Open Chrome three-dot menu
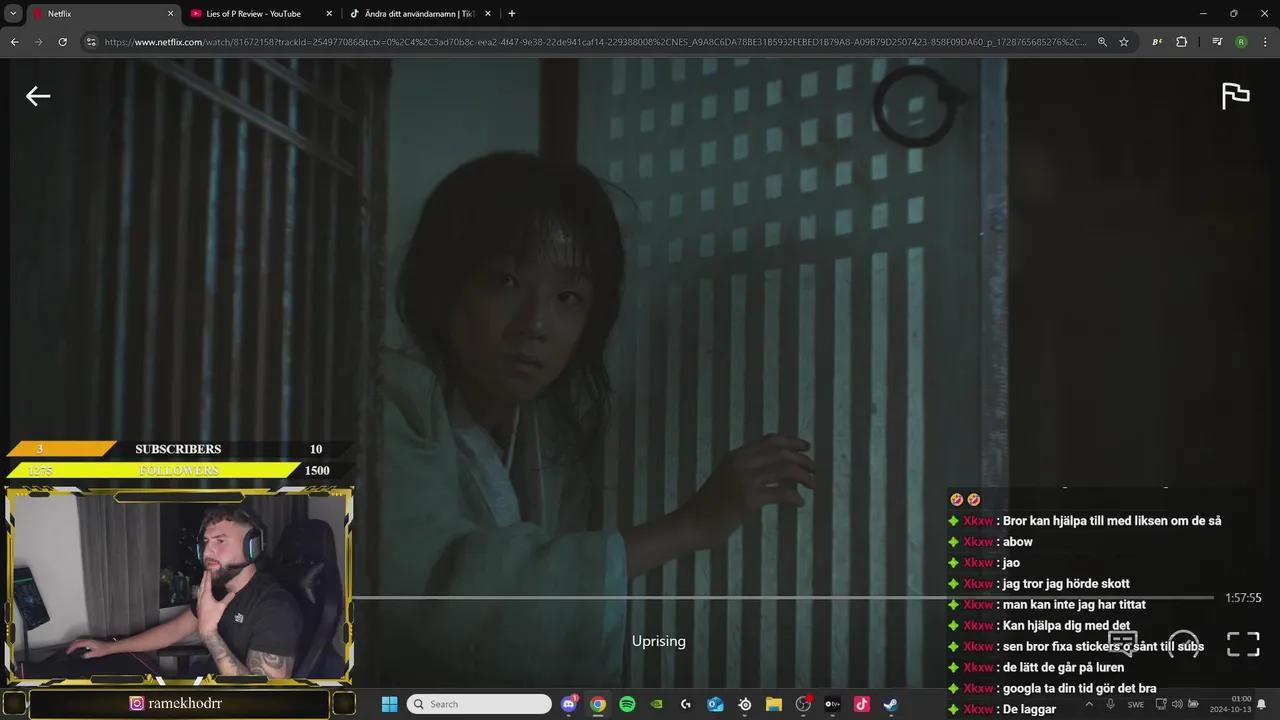 1265,42
